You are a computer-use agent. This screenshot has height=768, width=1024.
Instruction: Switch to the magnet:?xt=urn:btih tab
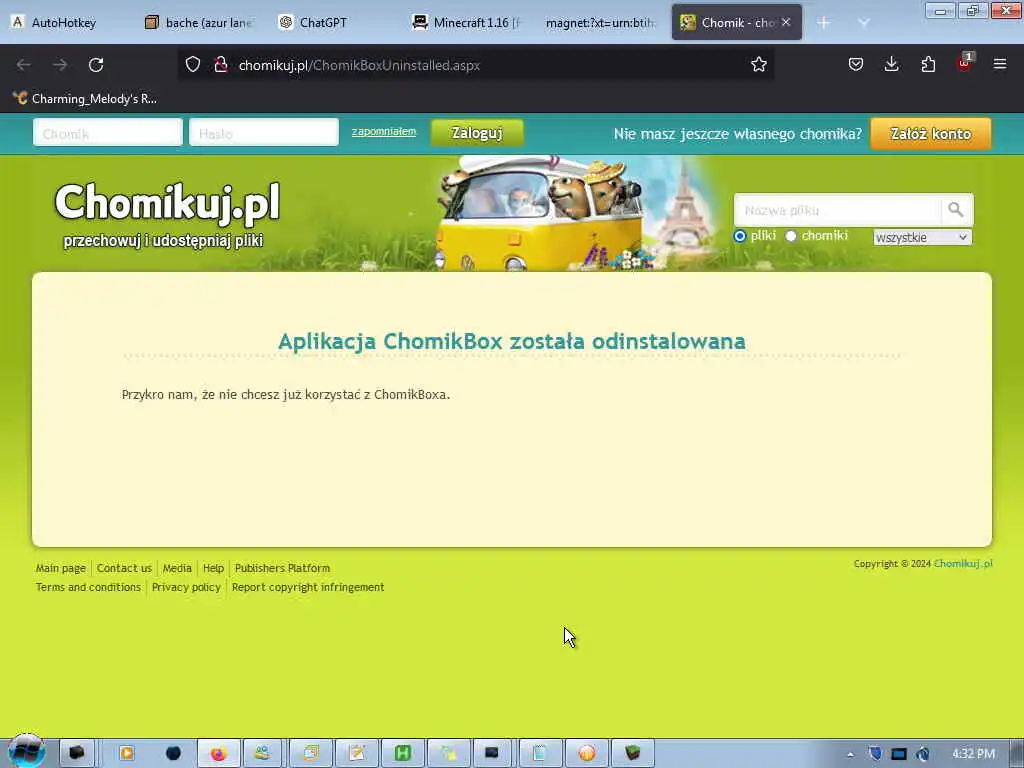(x=601, y=23)
